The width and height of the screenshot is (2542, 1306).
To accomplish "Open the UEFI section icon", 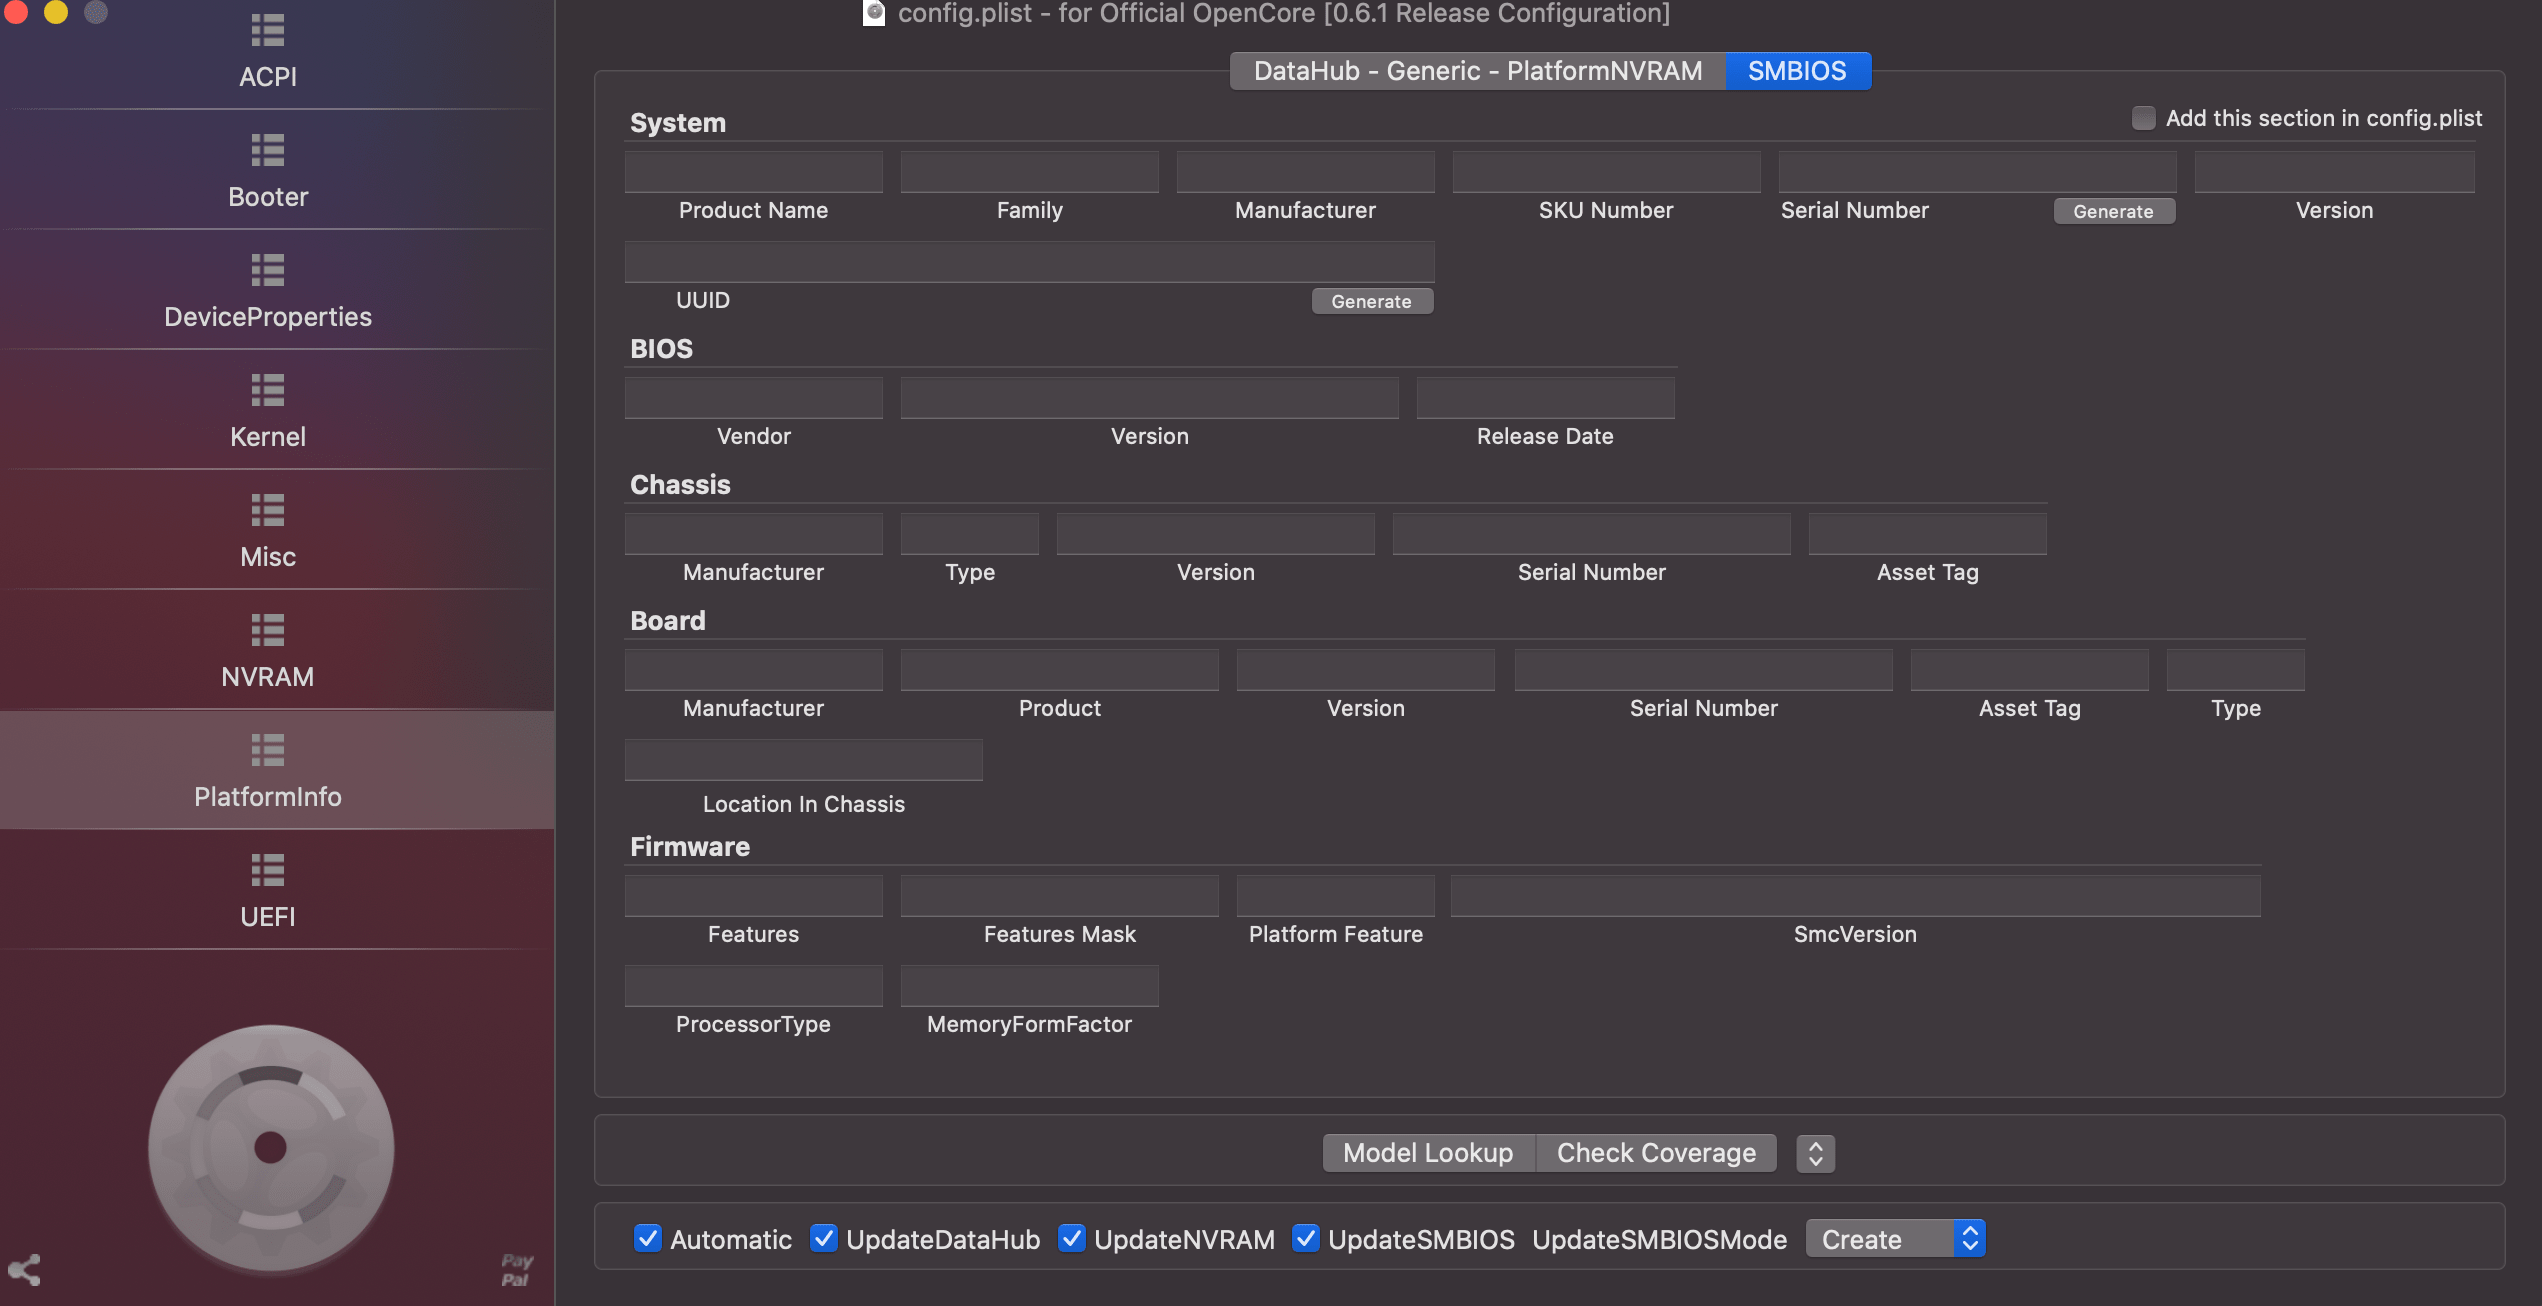I will pyautogui.click(x=267, y=870).
